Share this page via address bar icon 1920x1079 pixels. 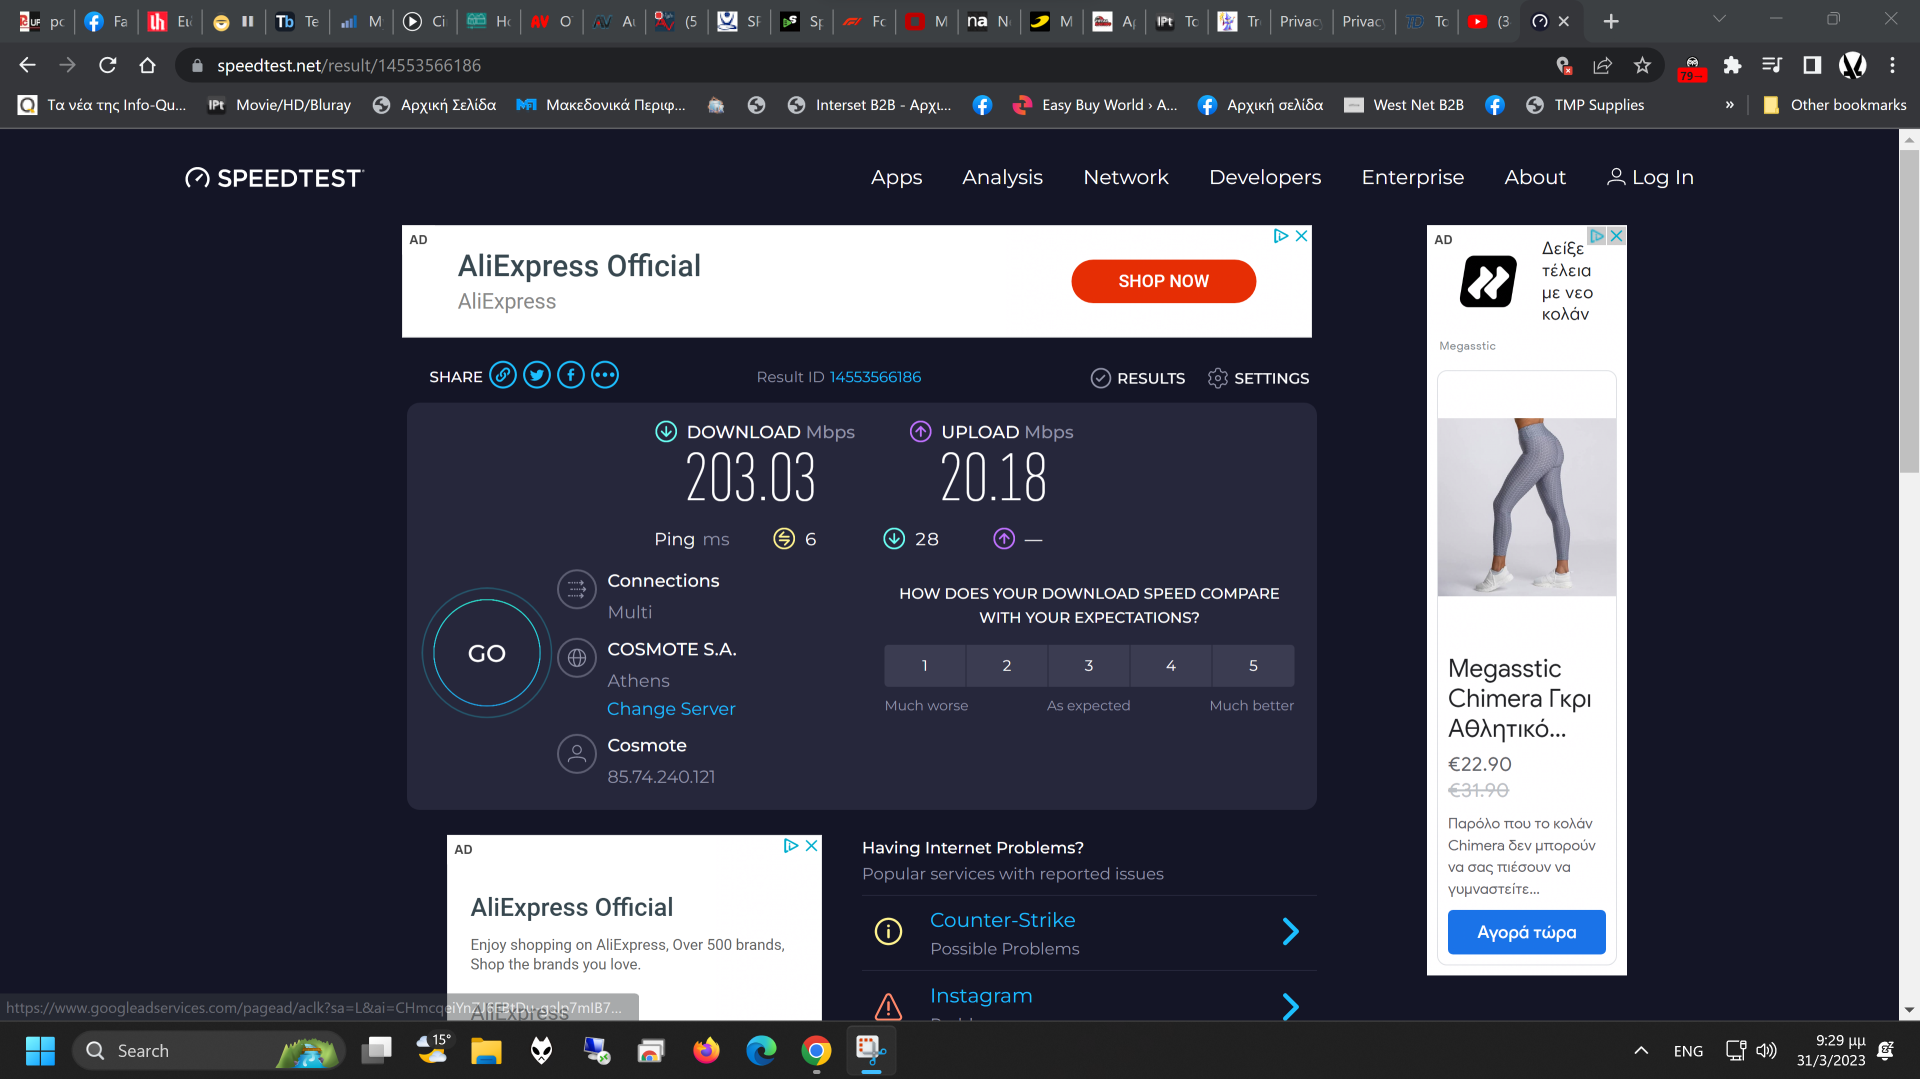coord(1602,65)
